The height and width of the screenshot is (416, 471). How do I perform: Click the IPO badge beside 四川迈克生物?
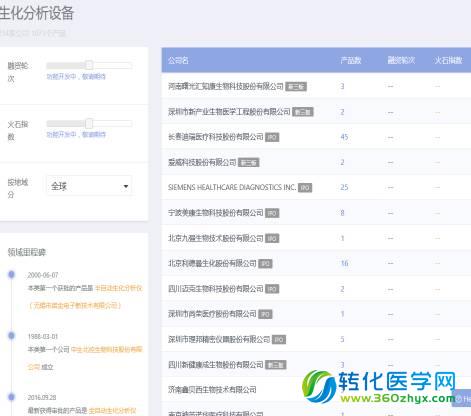(272, 289)
